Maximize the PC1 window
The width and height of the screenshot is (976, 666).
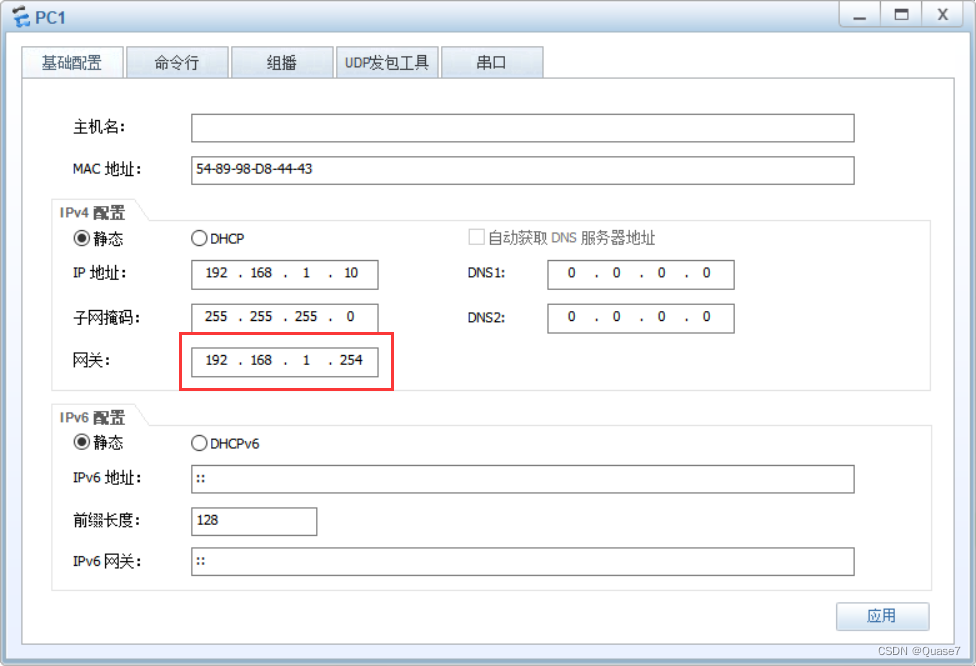[x=901, y=14]
